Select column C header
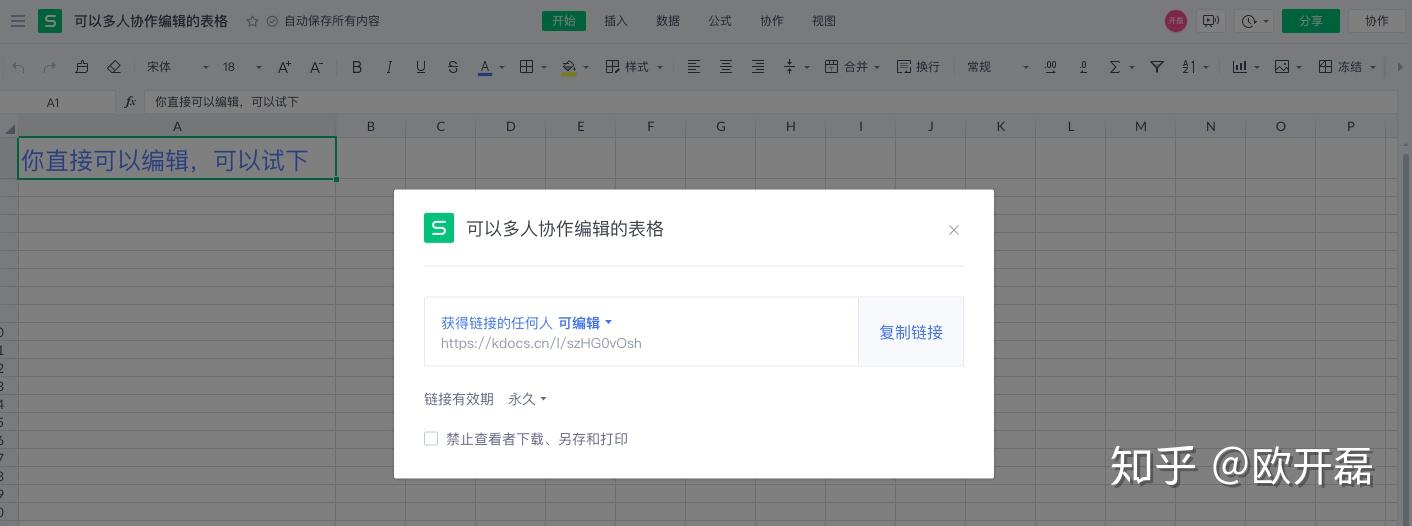1412x526 pixels. 440,126
